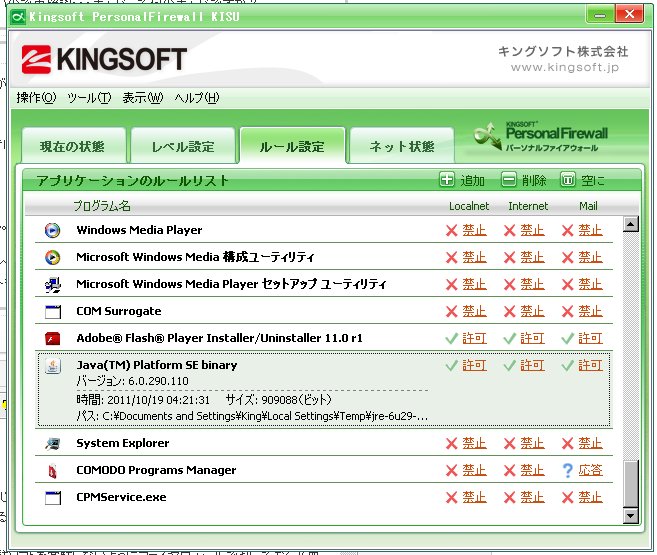The width and height of the screenshot is (657, 555).
Task: Click the rule list scroll down arrow
Action: pos(631,516)
